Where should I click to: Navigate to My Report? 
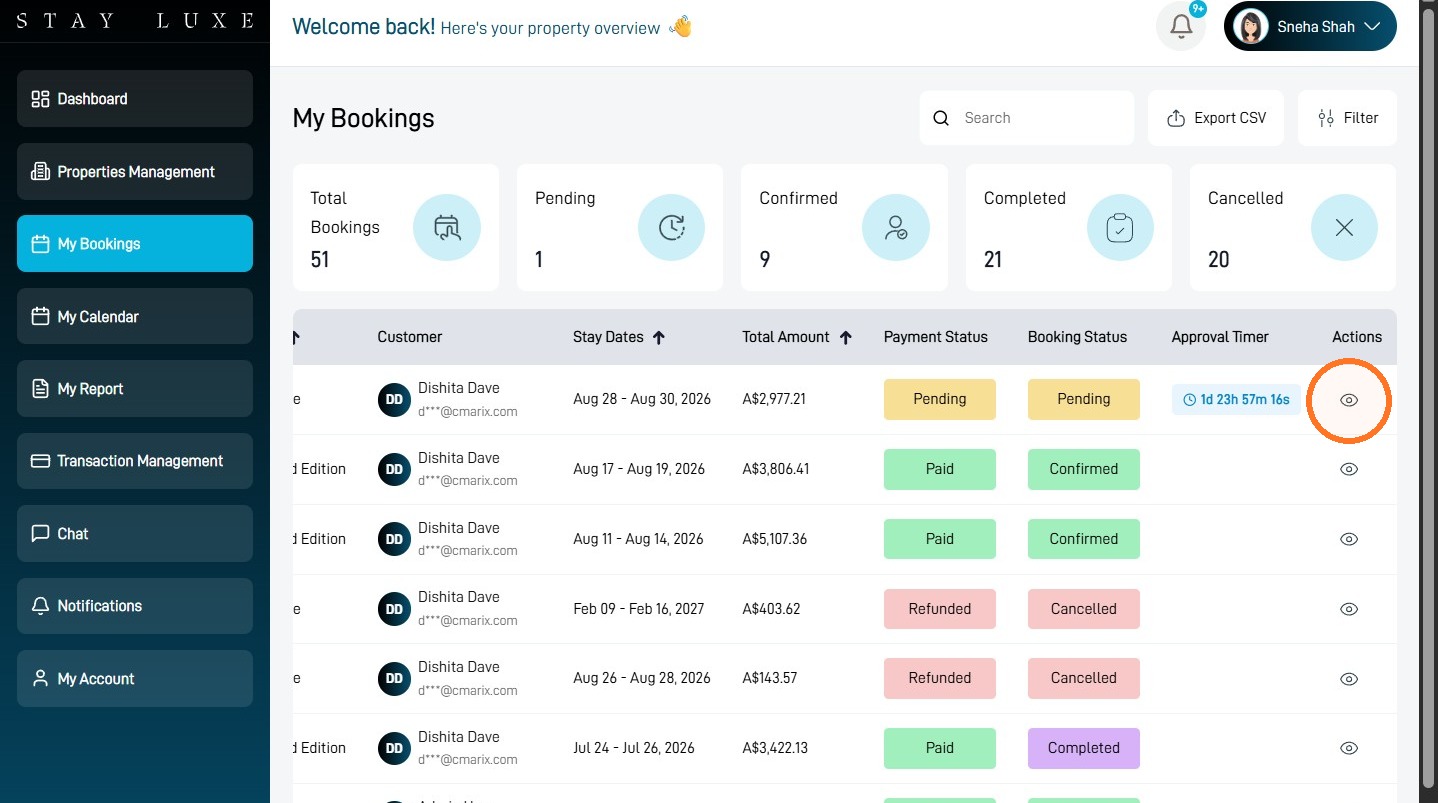click(135, 389)
